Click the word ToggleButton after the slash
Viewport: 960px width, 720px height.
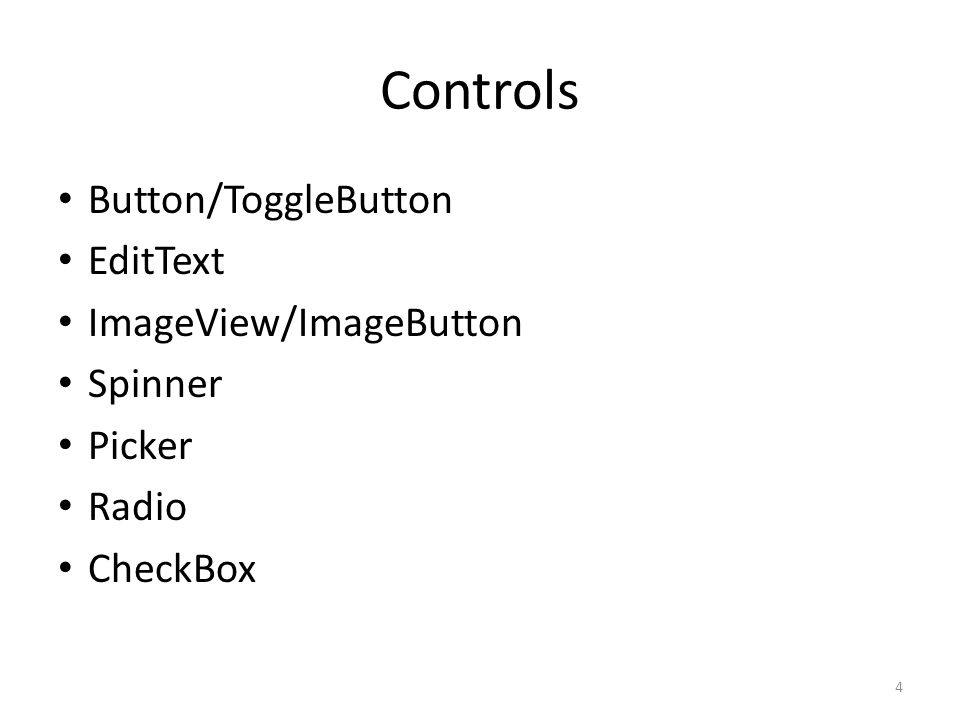[339, 200]
